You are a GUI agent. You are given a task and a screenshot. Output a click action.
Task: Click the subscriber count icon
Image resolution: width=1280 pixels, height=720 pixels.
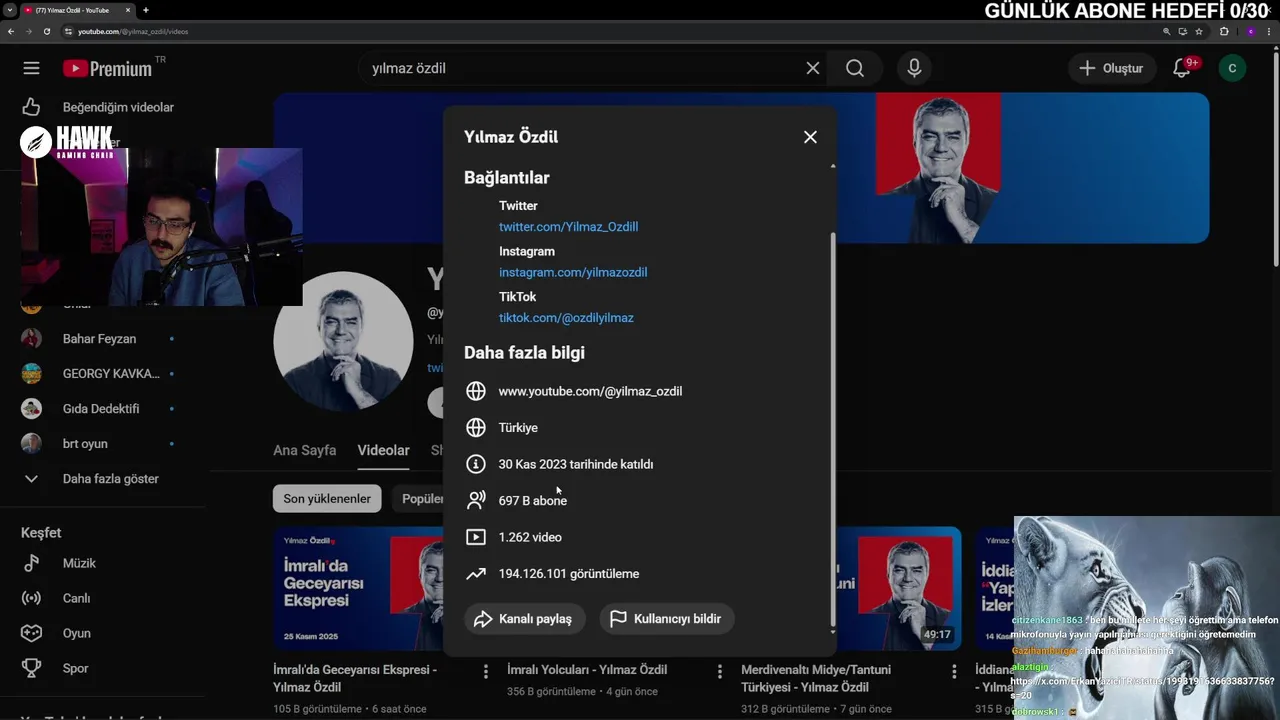click(x=476, y=501)
